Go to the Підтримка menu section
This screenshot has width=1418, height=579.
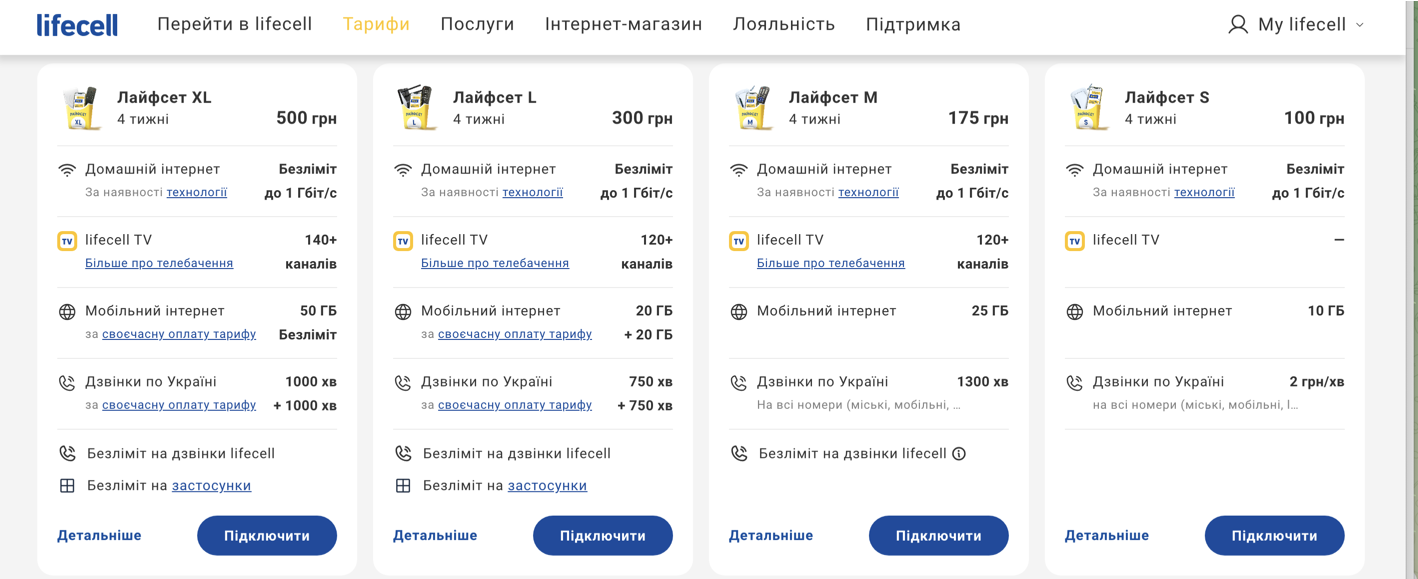click(x=913, y=25)
